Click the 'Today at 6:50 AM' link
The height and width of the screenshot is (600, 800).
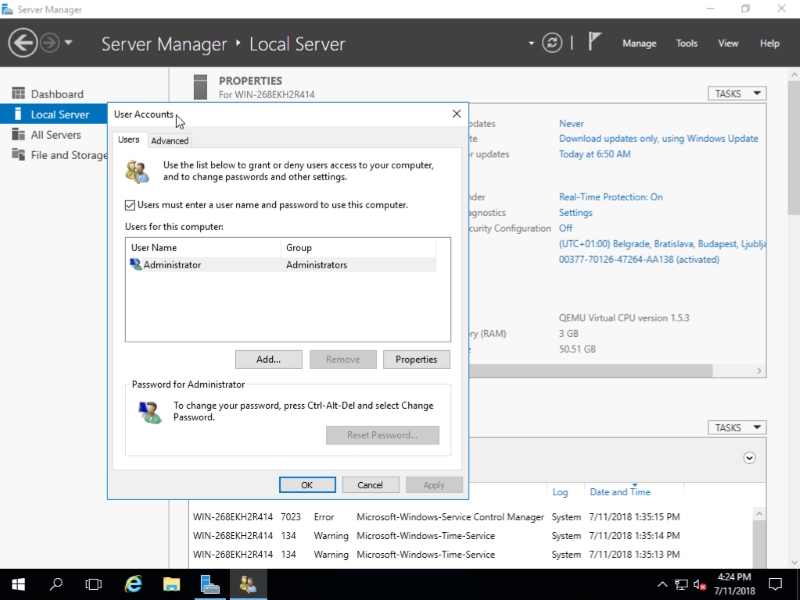(x=594, y=154)
